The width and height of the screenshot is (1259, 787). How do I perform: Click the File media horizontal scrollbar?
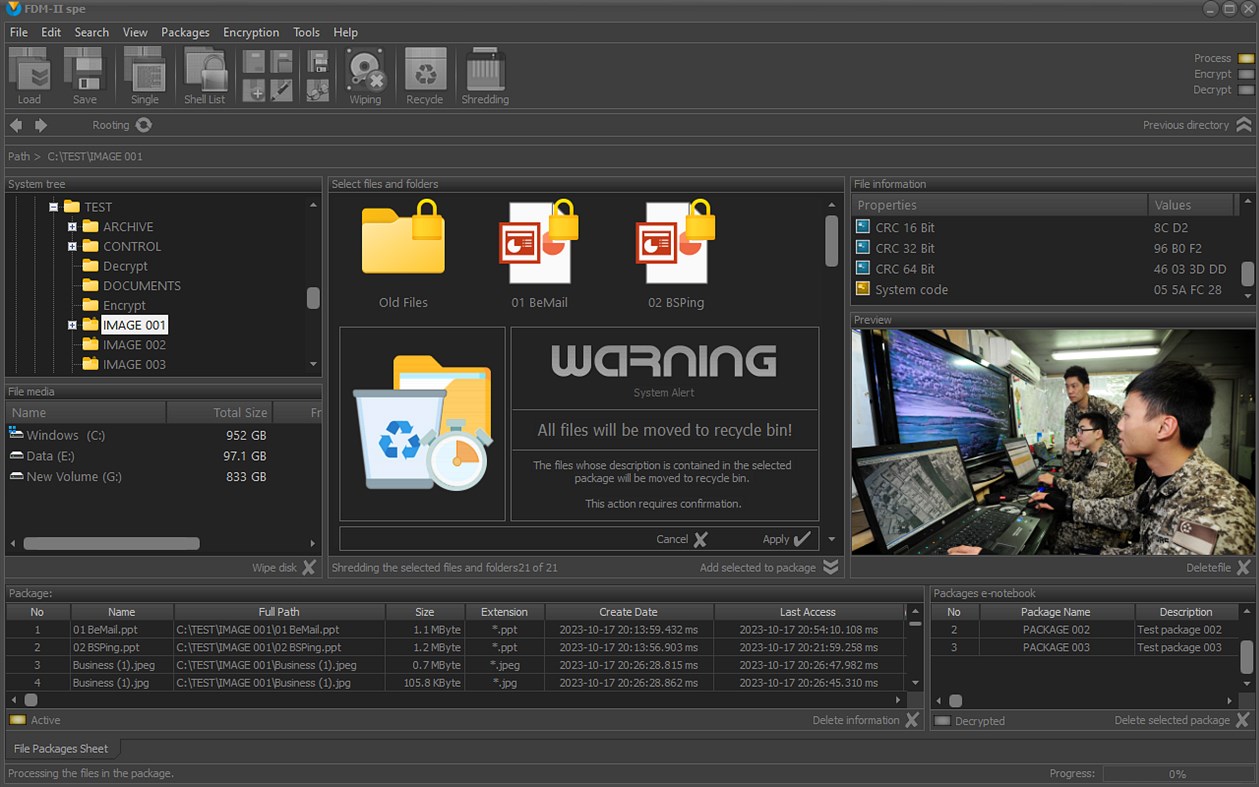pos(111,544)
